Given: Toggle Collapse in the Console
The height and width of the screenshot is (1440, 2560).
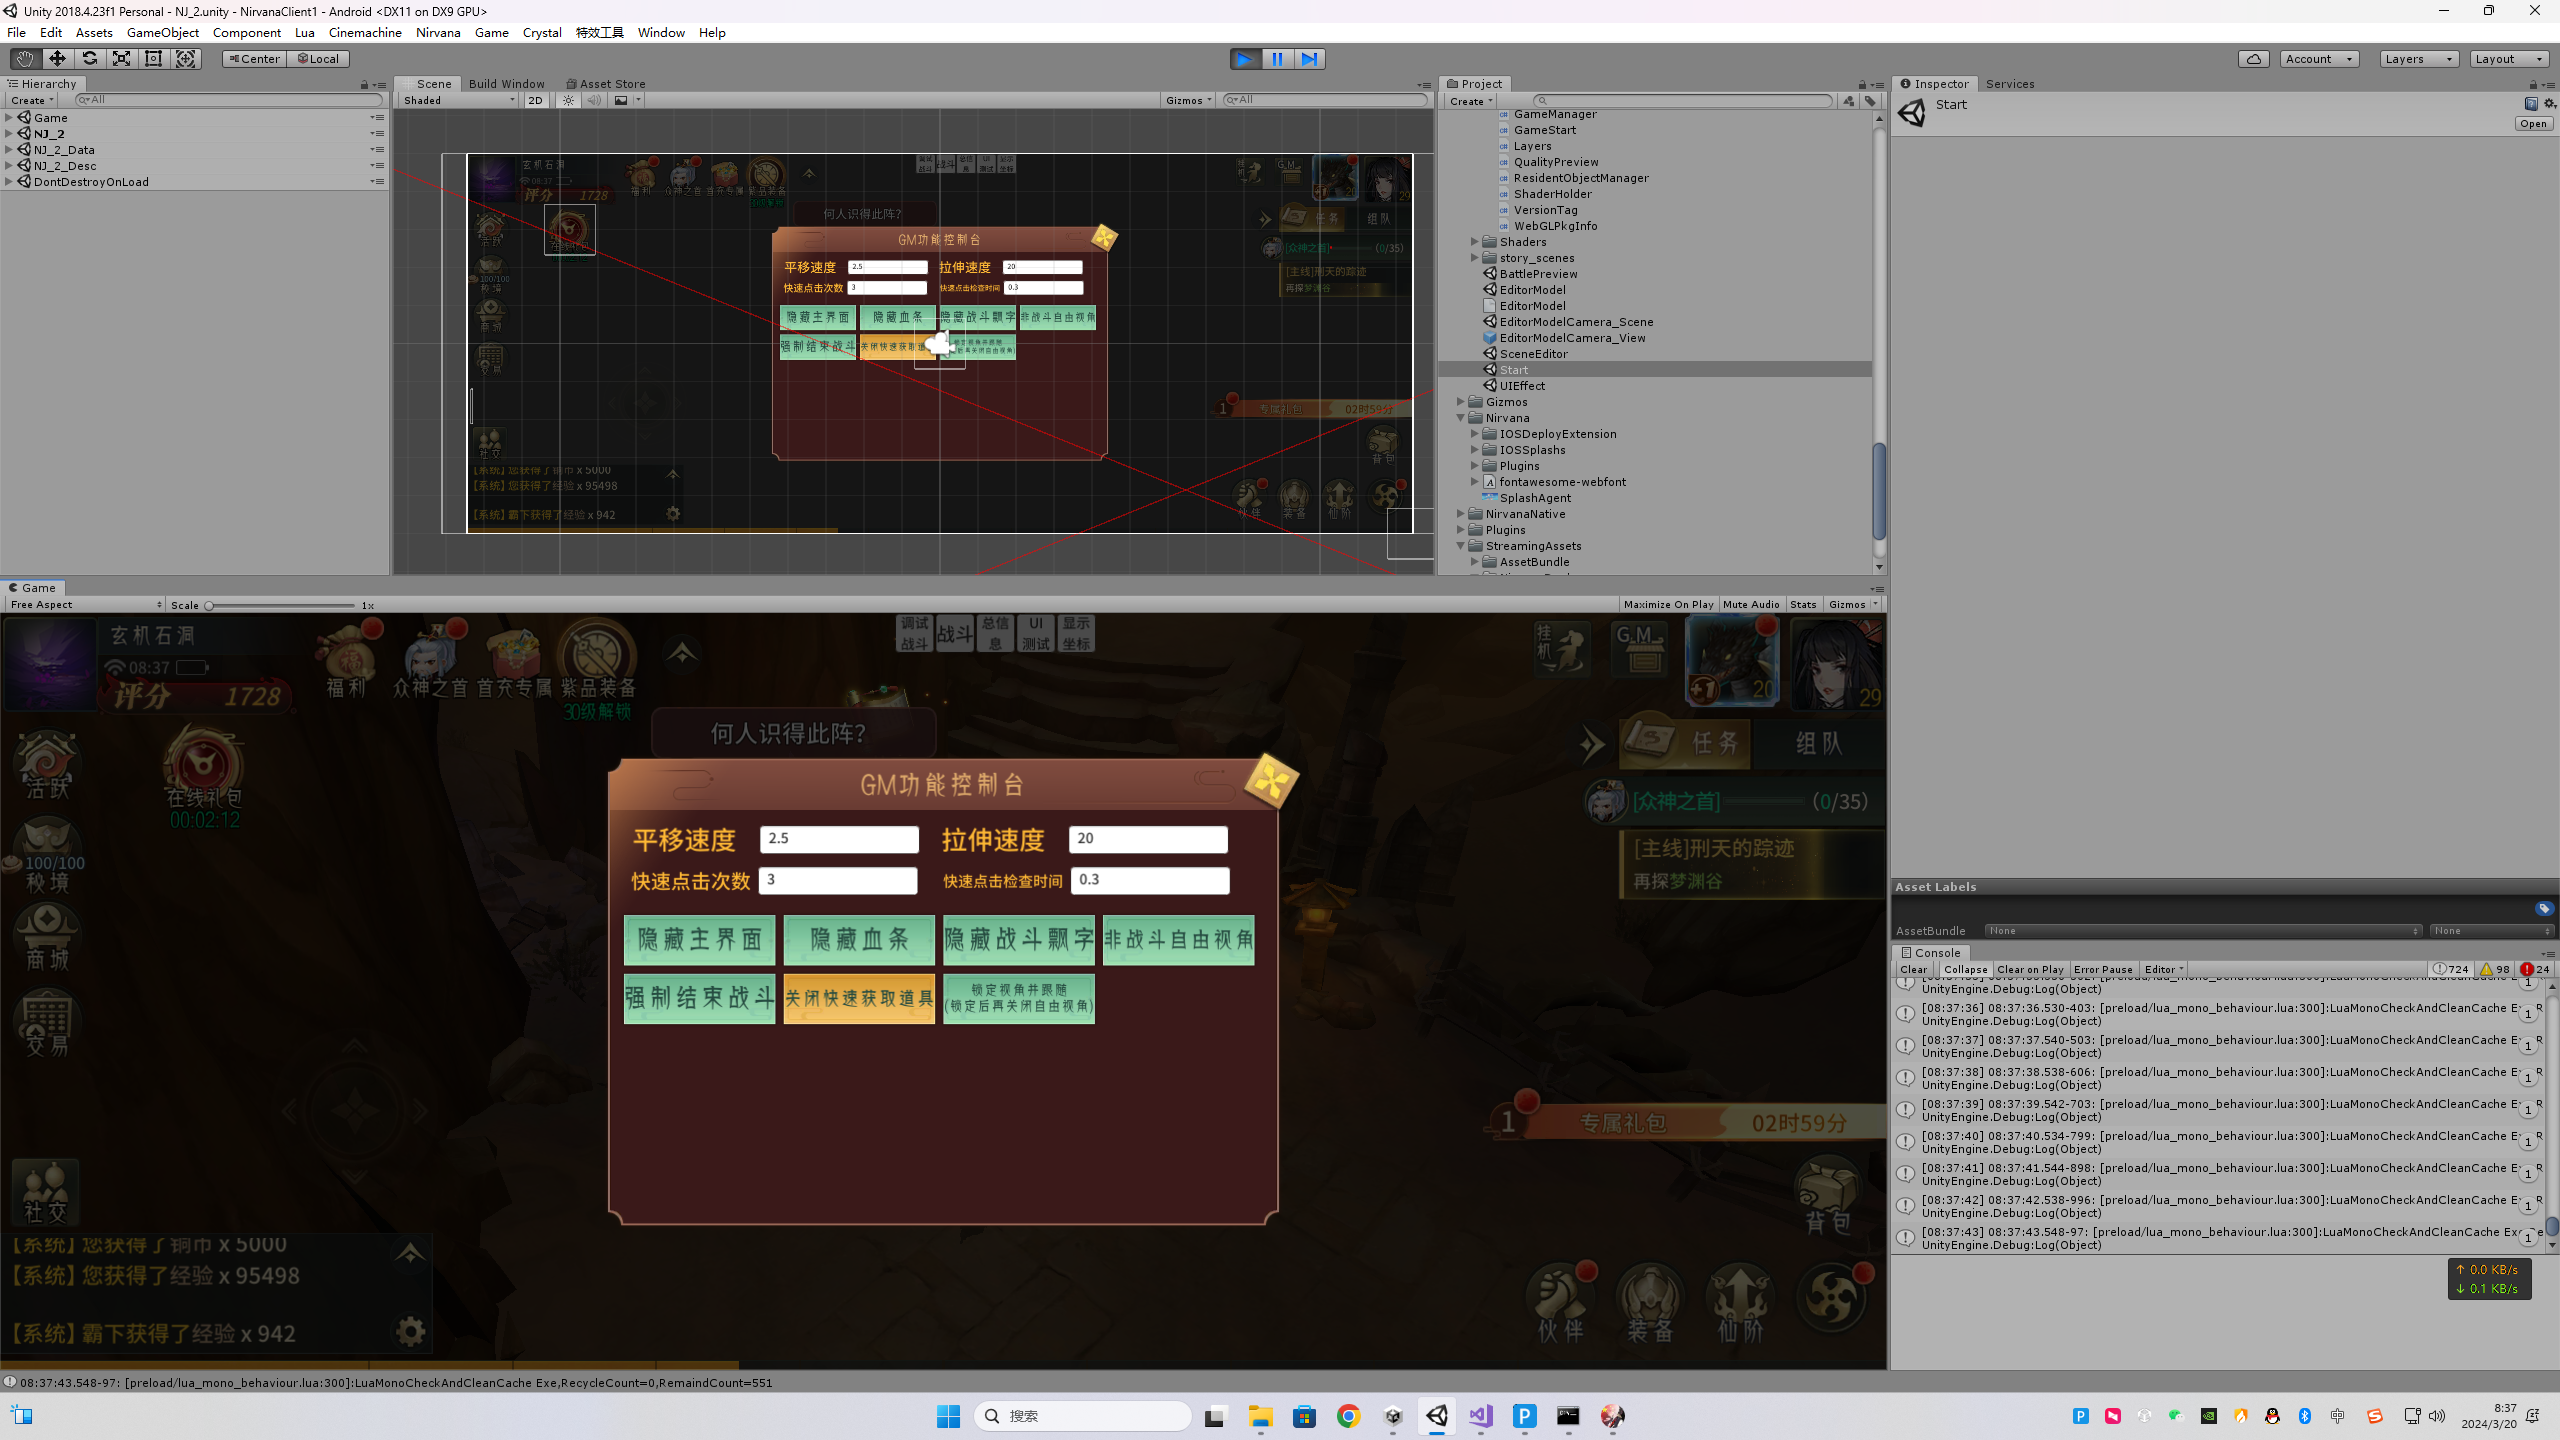Looking at the screenshot, I should pos(1965,969).
